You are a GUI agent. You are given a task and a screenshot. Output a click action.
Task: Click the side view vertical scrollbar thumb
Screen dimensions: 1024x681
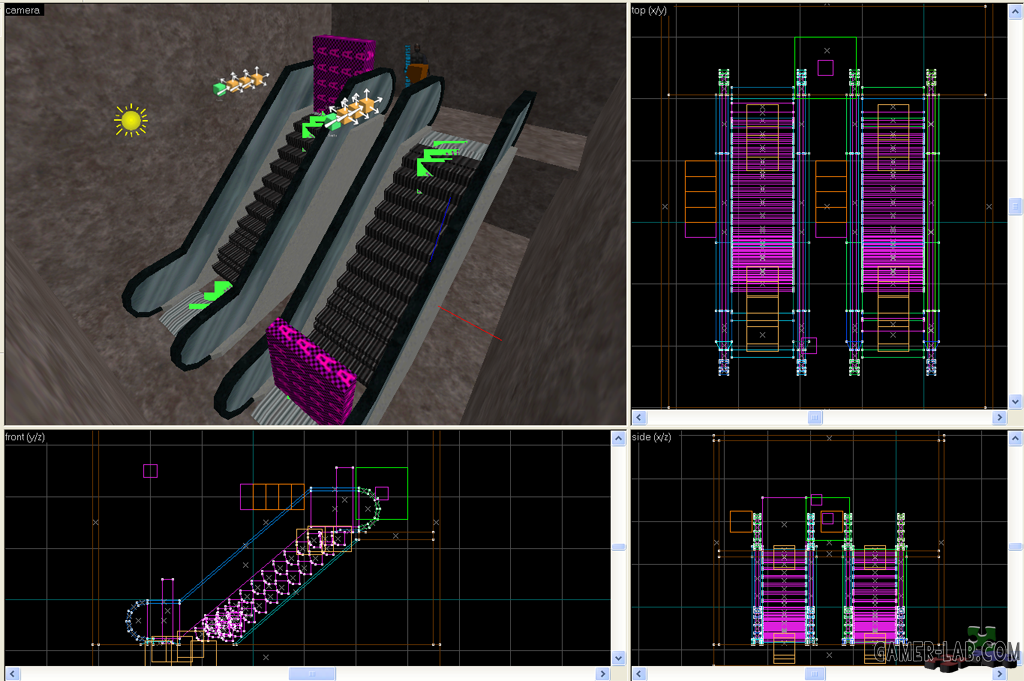(x=1016, y=547)
